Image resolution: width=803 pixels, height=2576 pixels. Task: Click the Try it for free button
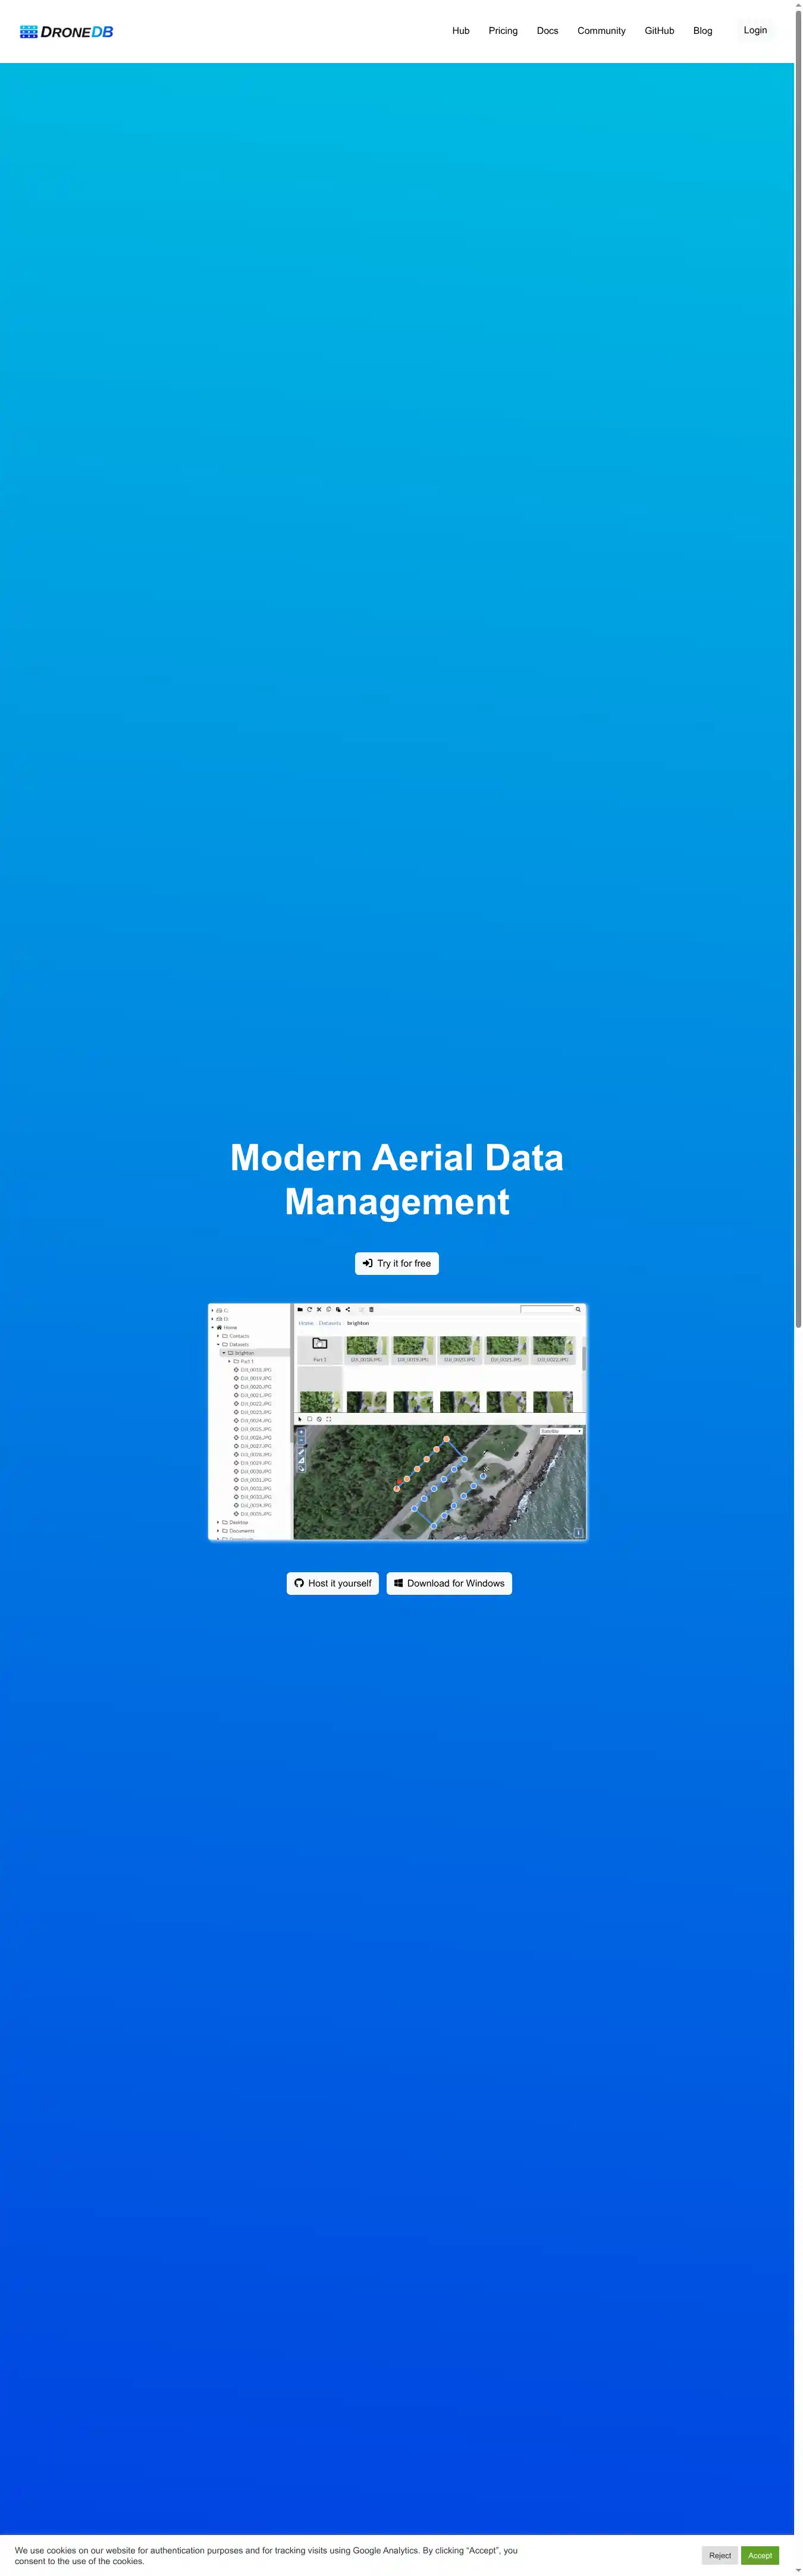(x=397, y=1263)
